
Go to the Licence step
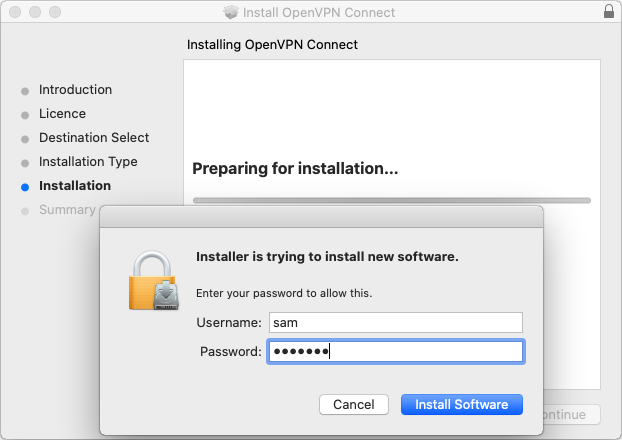(62, 114)
